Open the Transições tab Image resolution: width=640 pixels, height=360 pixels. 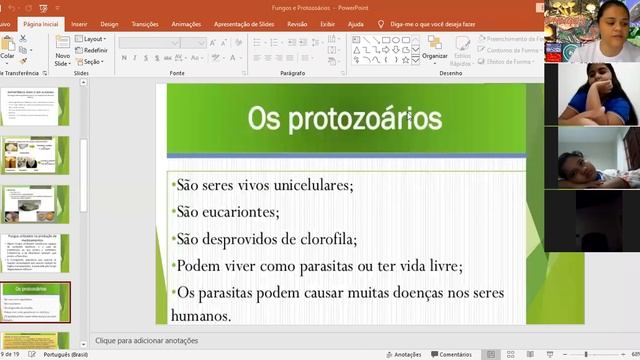[145, 24]
